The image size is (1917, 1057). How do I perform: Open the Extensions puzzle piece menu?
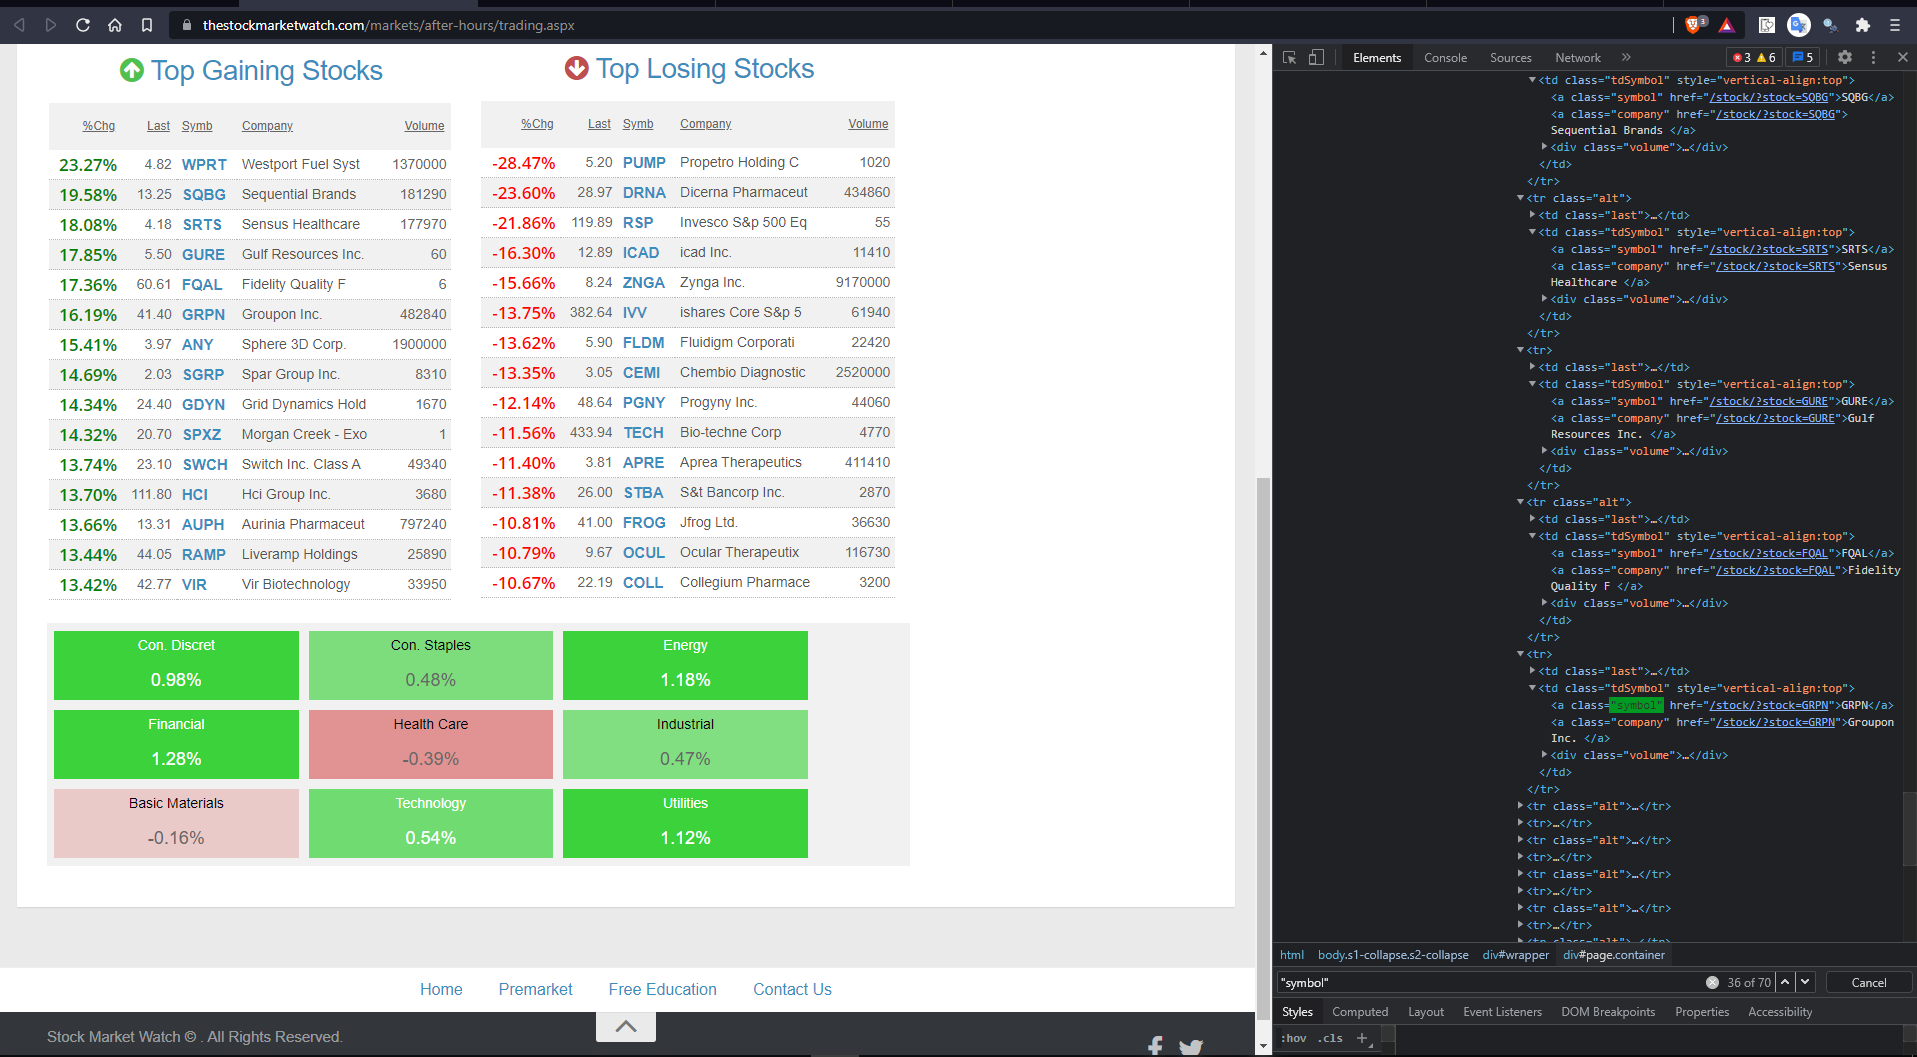(x=1862, y=25)
